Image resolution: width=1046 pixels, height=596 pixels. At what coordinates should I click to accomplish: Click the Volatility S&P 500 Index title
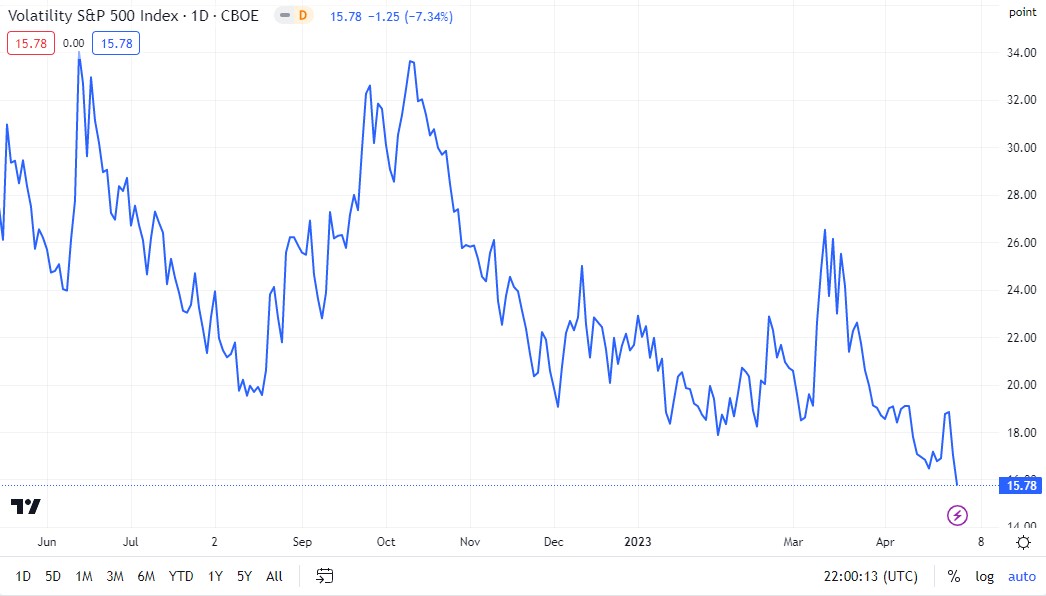[x=93, y=15]
